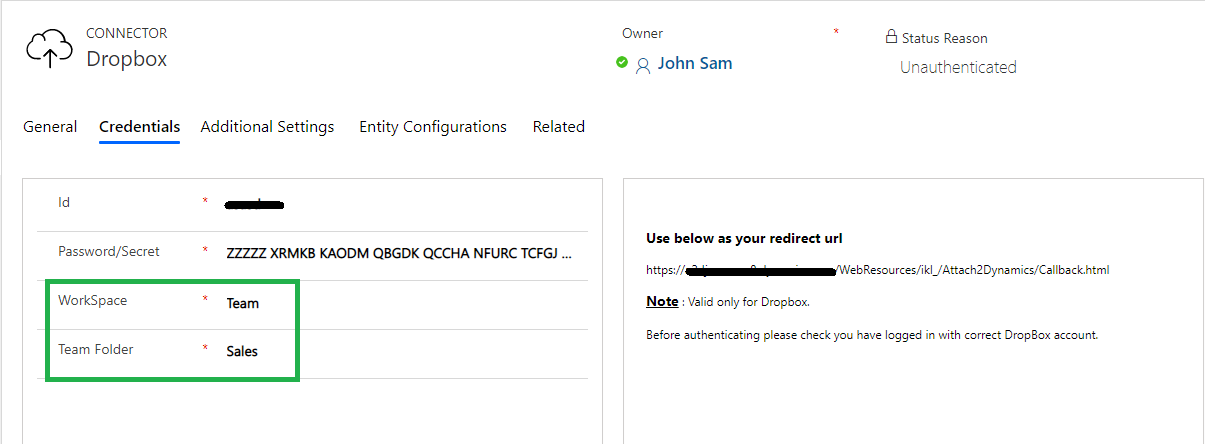Click the Password/Secret field value
The height and width of the screenshot is (444, 1205).
pos(399,253)
